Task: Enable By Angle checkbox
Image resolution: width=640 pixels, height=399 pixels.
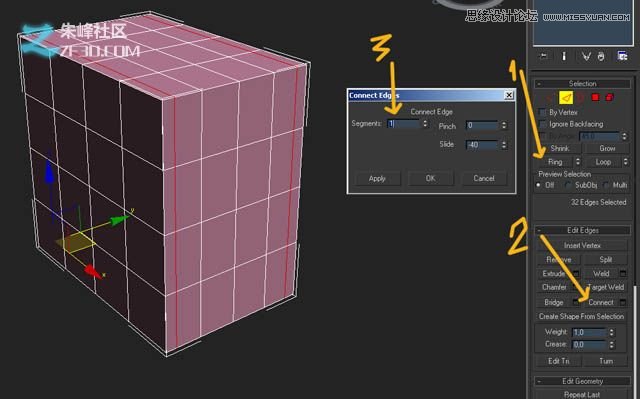Action: click(542, 136)
